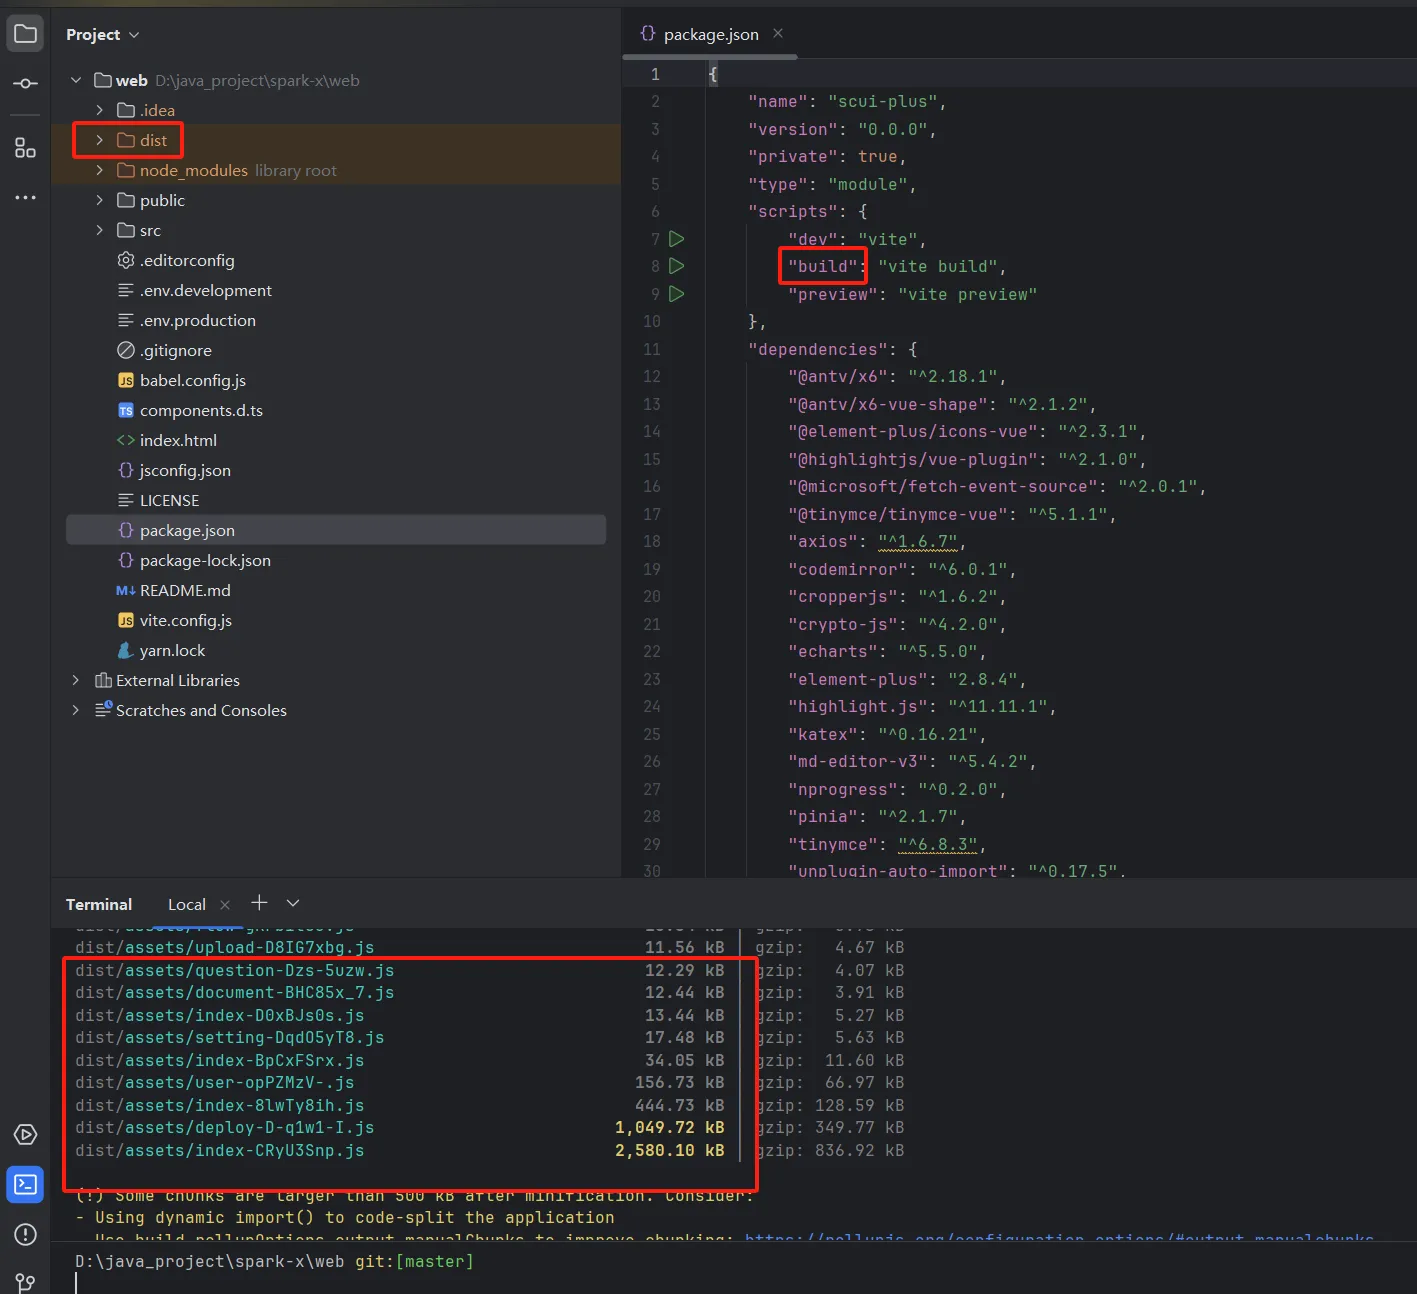Click the terminal command prompt line
Screen dimensions: 1417x1294
tap(275, 1262)
